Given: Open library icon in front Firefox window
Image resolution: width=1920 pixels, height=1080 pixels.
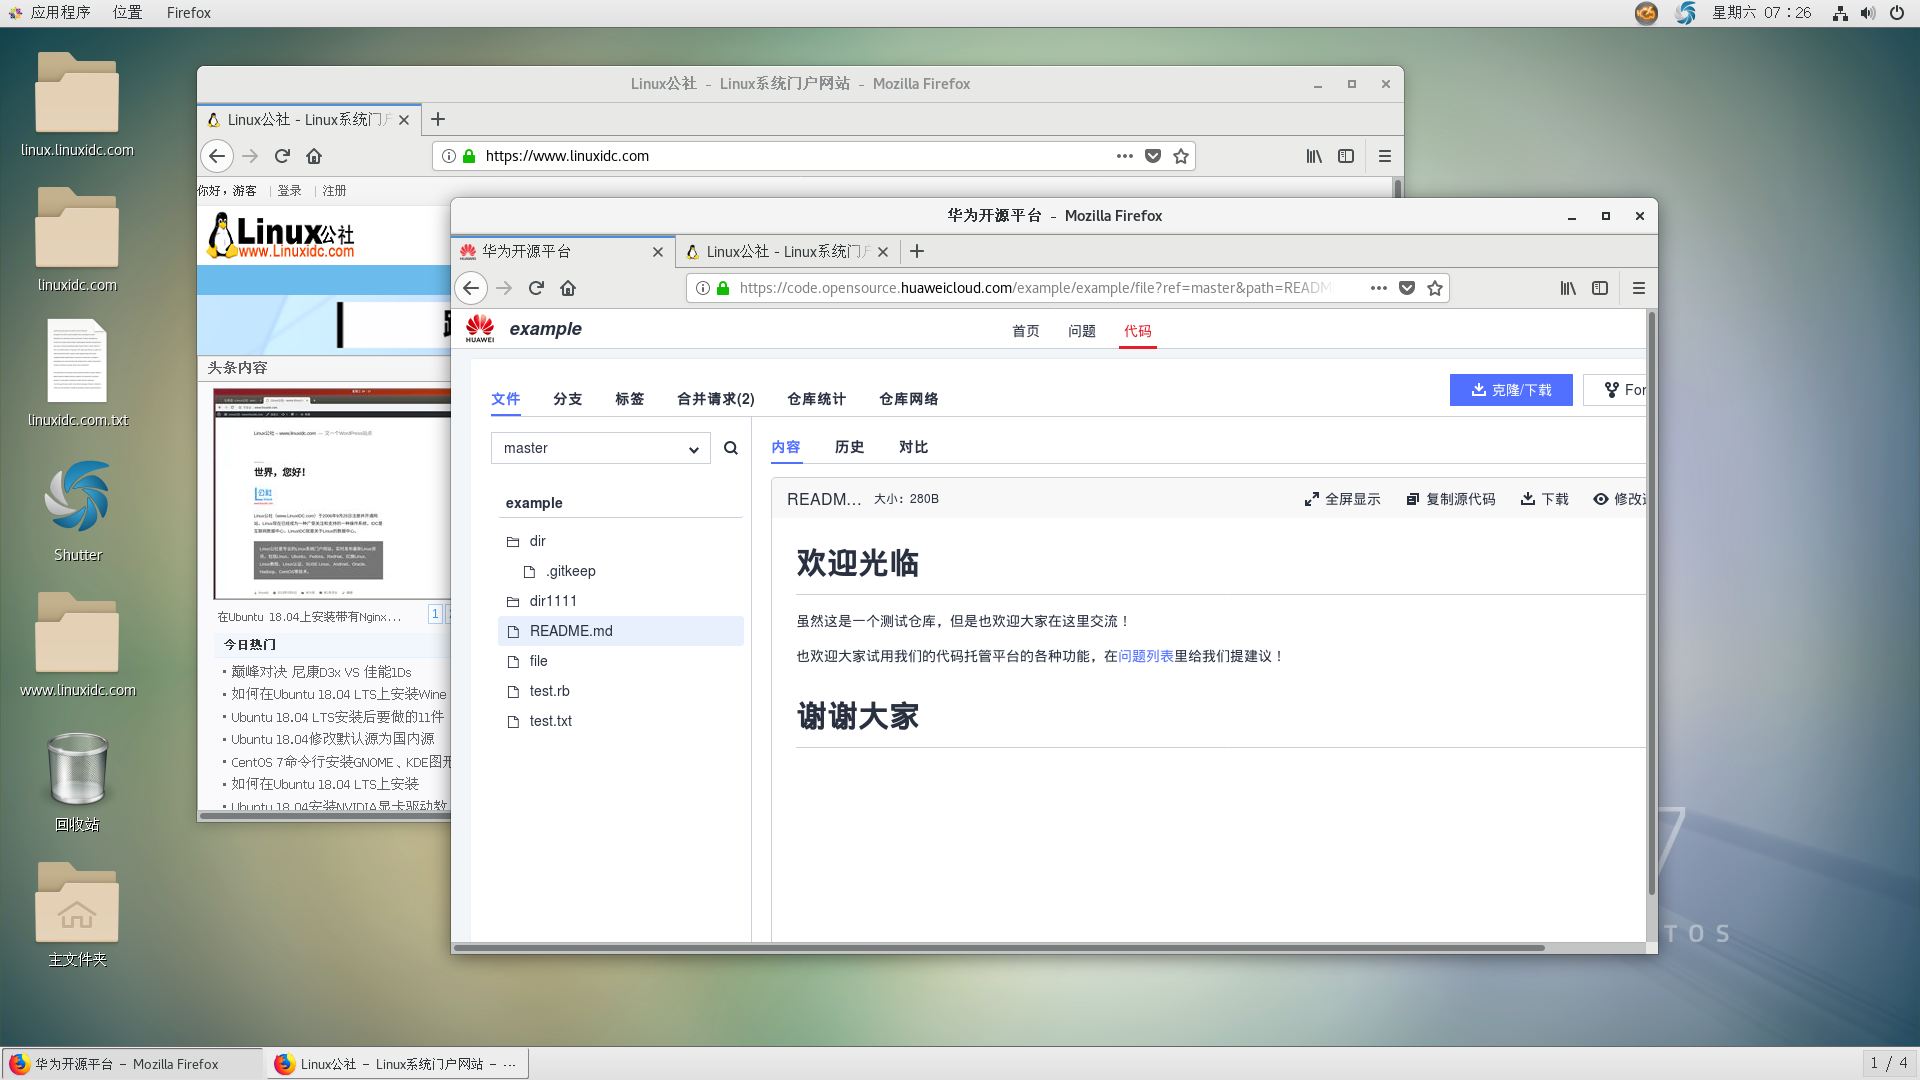Looking at the screenshot, I should 1568,288.
